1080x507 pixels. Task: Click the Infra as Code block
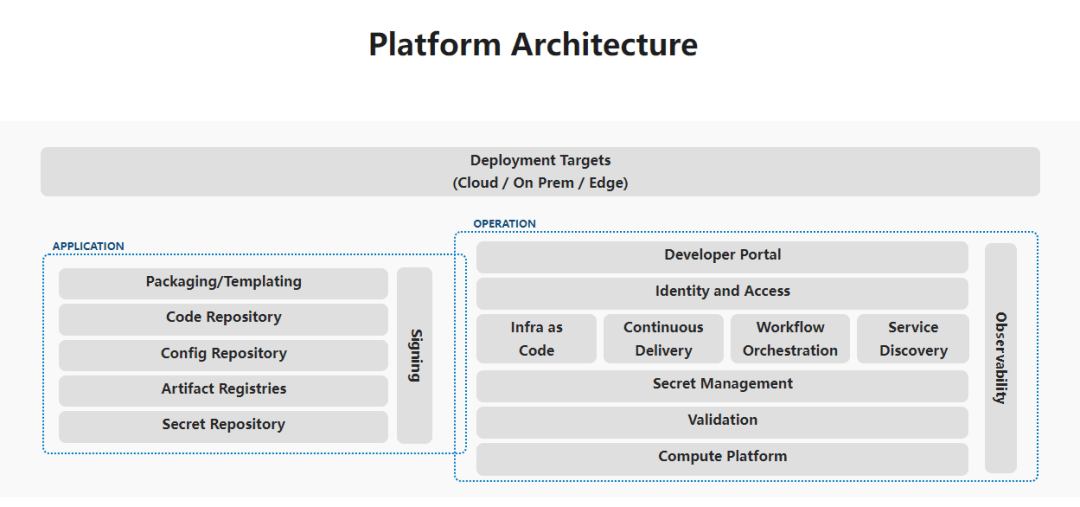537,339
